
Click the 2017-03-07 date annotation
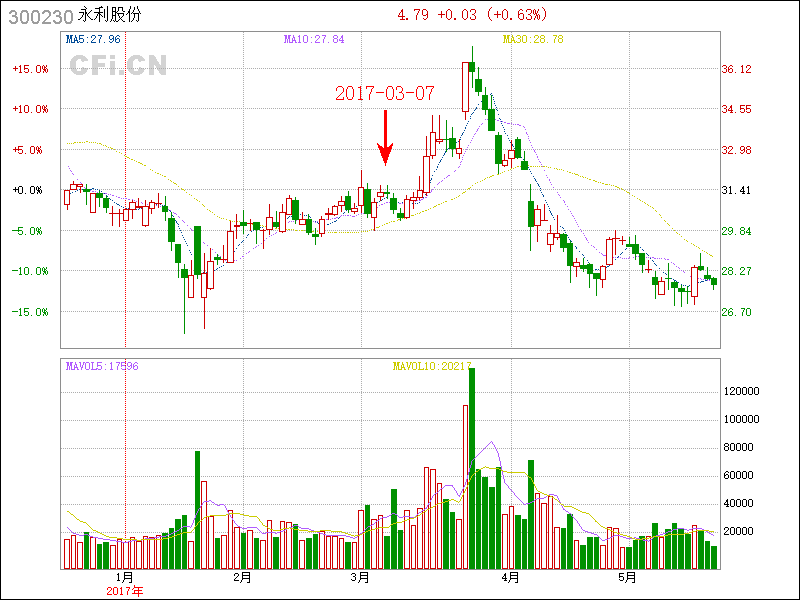[385, 93]
